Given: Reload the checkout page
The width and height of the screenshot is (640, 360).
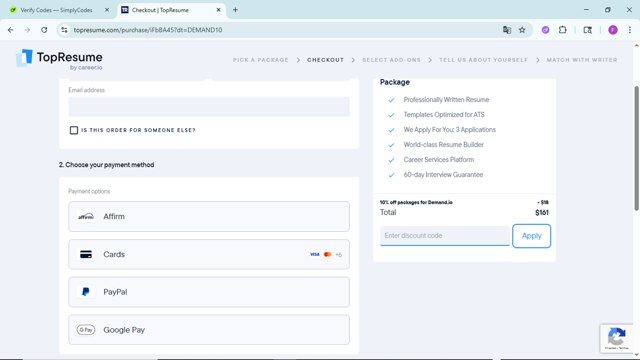Looking at the screenshot, I should [x=44, y=30].
